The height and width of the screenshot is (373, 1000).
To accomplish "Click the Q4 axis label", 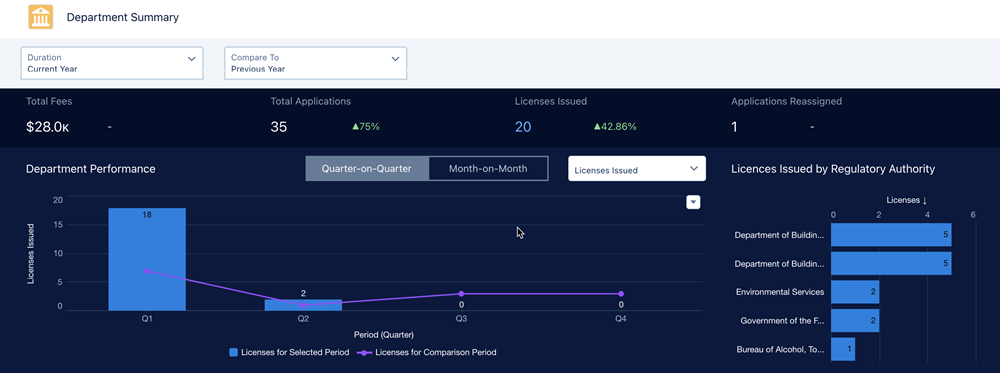I will tap(621, 319).
